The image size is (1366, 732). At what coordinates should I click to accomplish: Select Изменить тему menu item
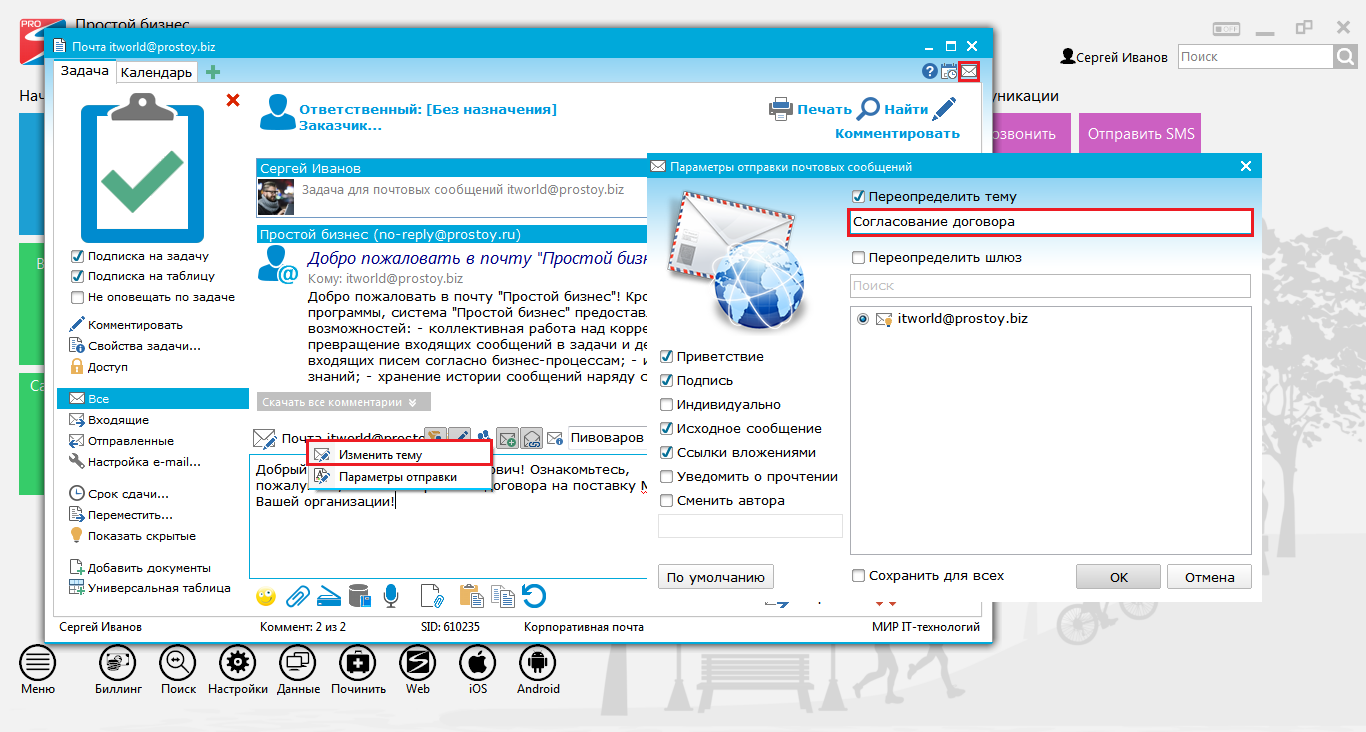pos(399,454)
